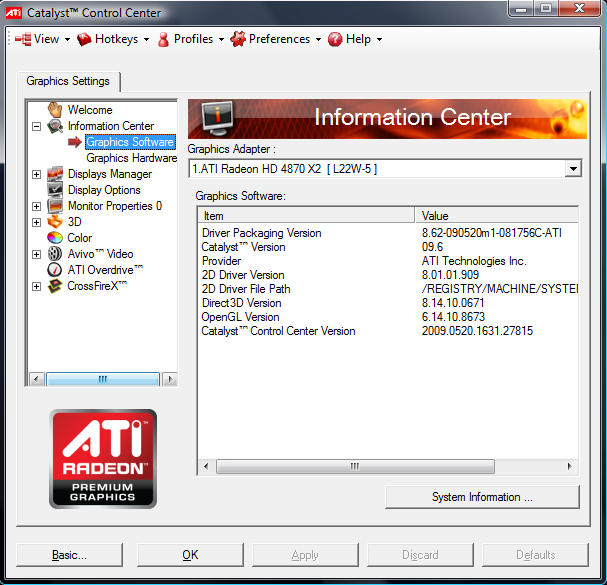Screen dimensions: 607x585
Task: Select Graphics Hardware tree item
Action: point(132,158)
